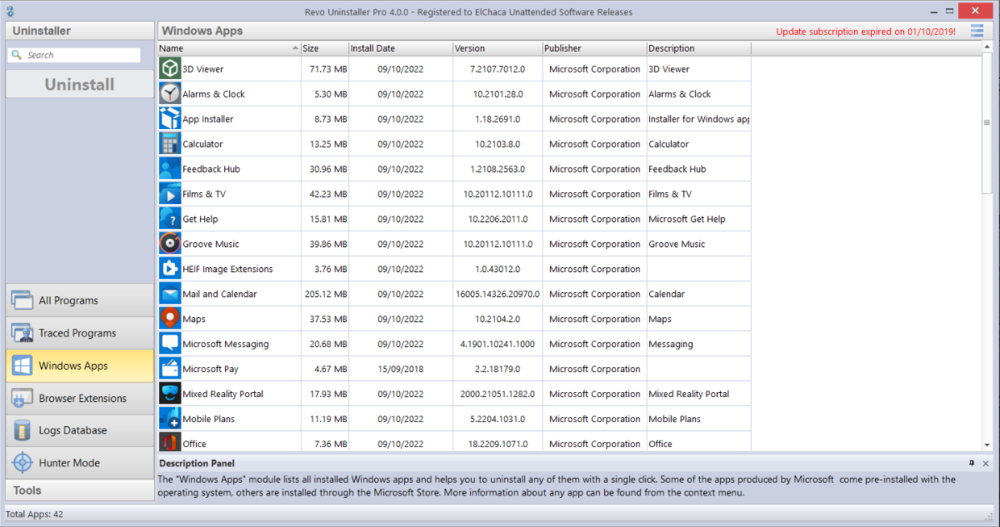Click the Office app icon
The height and width of the screenshot is (527, 1000).
coord(169,442)
